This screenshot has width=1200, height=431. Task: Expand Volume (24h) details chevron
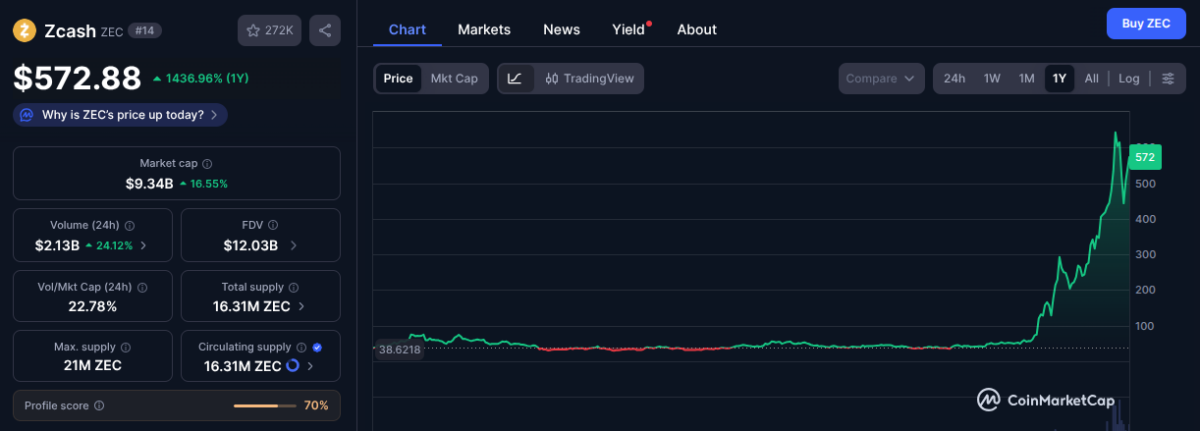pos(143,245)
